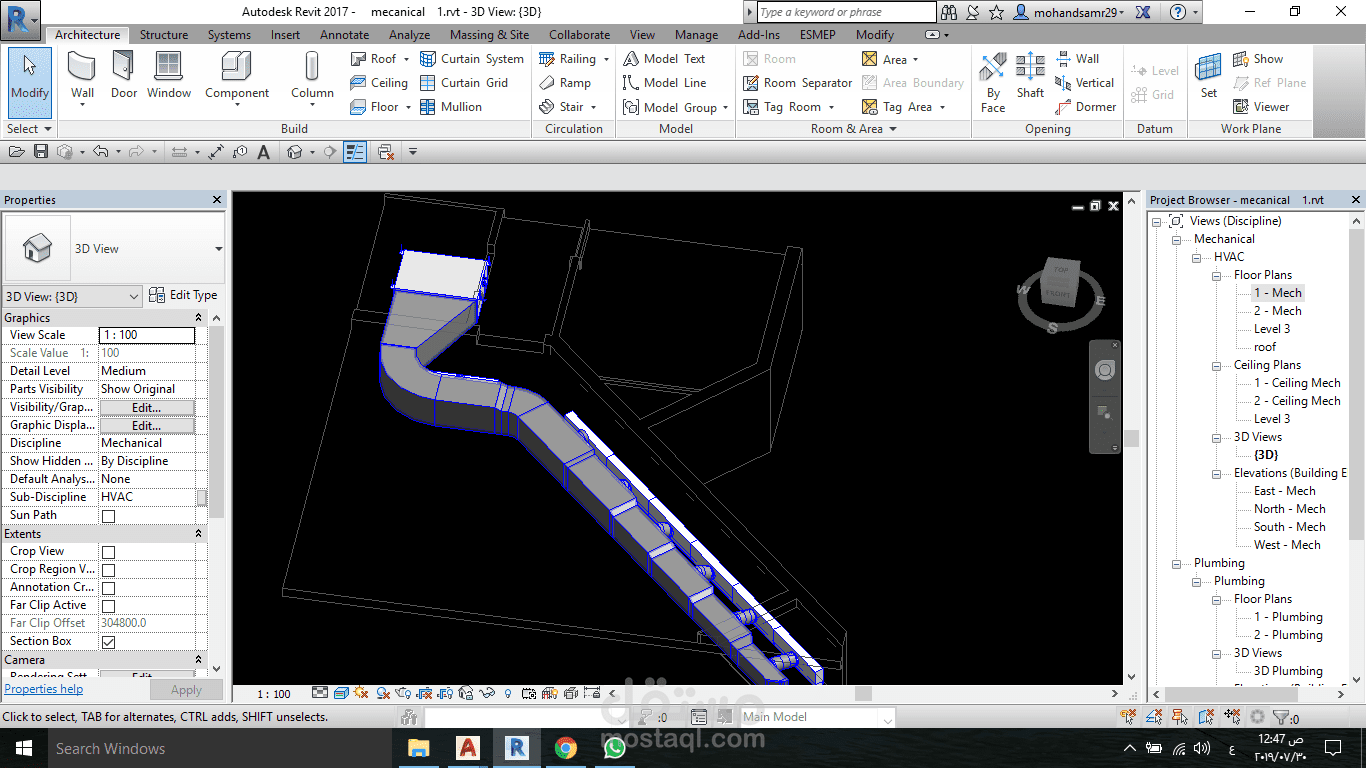Select the Door tool
1366x768 pixels.
point(124,77)
